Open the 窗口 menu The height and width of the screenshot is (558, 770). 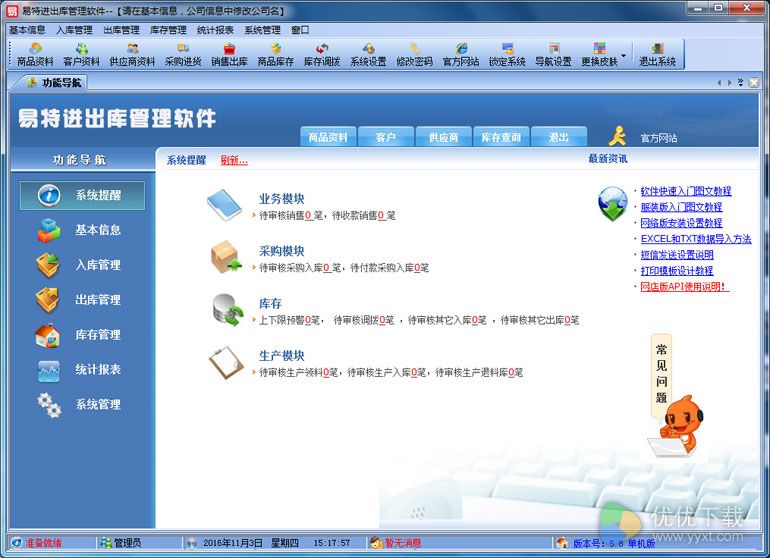(x=300, y=30)
